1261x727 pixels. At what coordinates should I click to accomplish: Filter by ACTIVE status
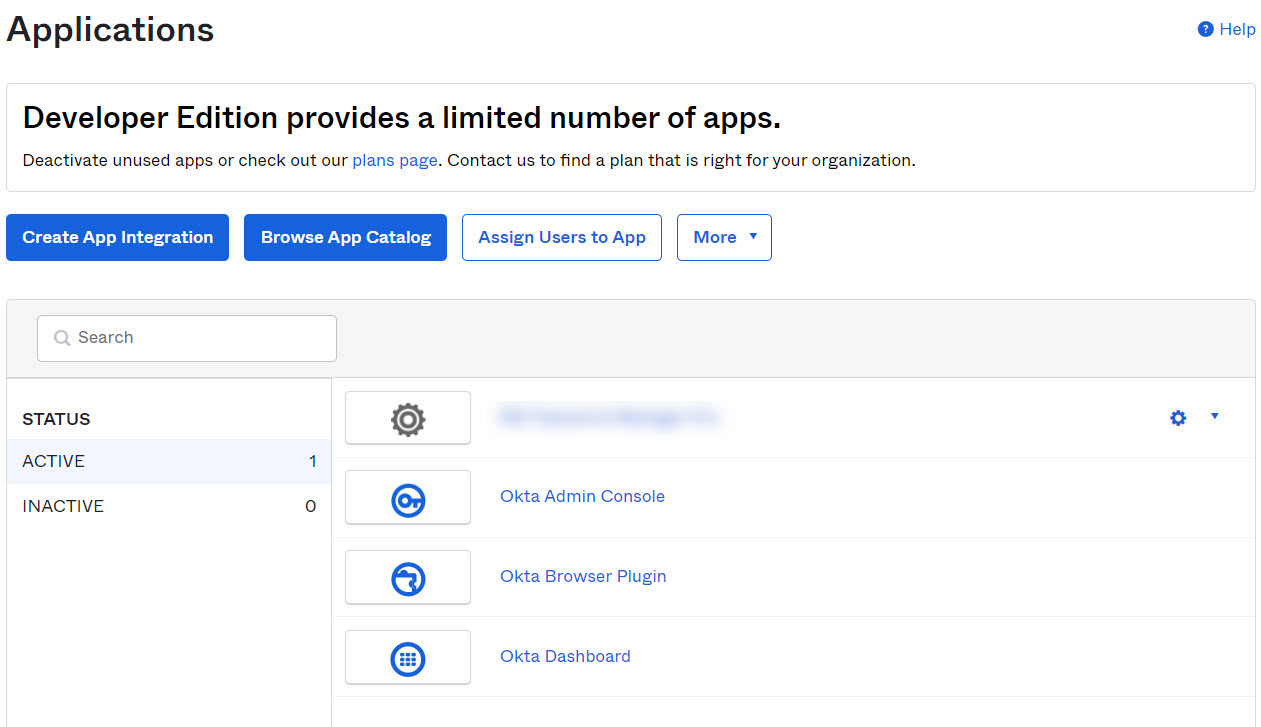(54, 461)
